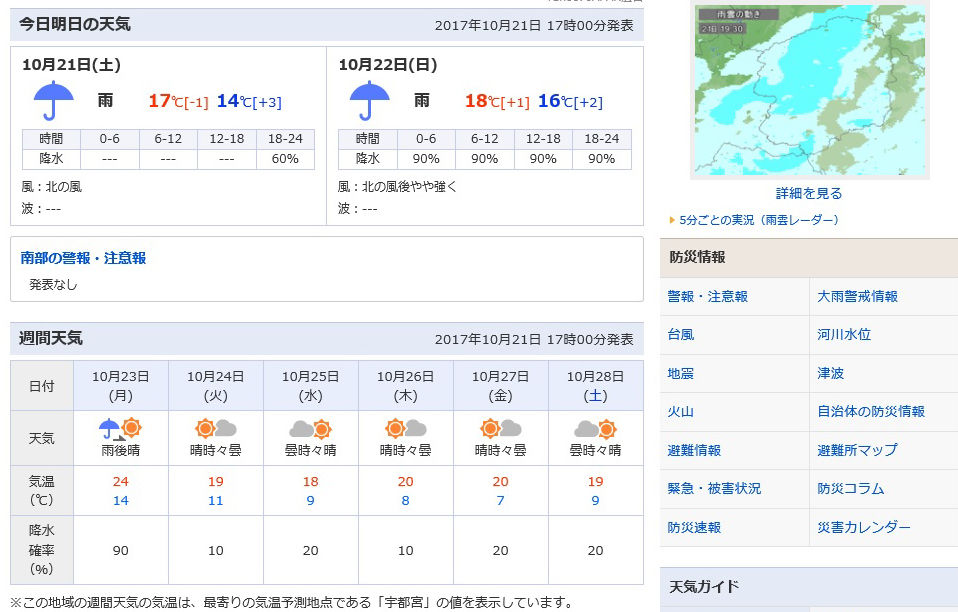
Task: Open 警報・注意報 in the 防災情報 list
Action: (x=708, y=297)
